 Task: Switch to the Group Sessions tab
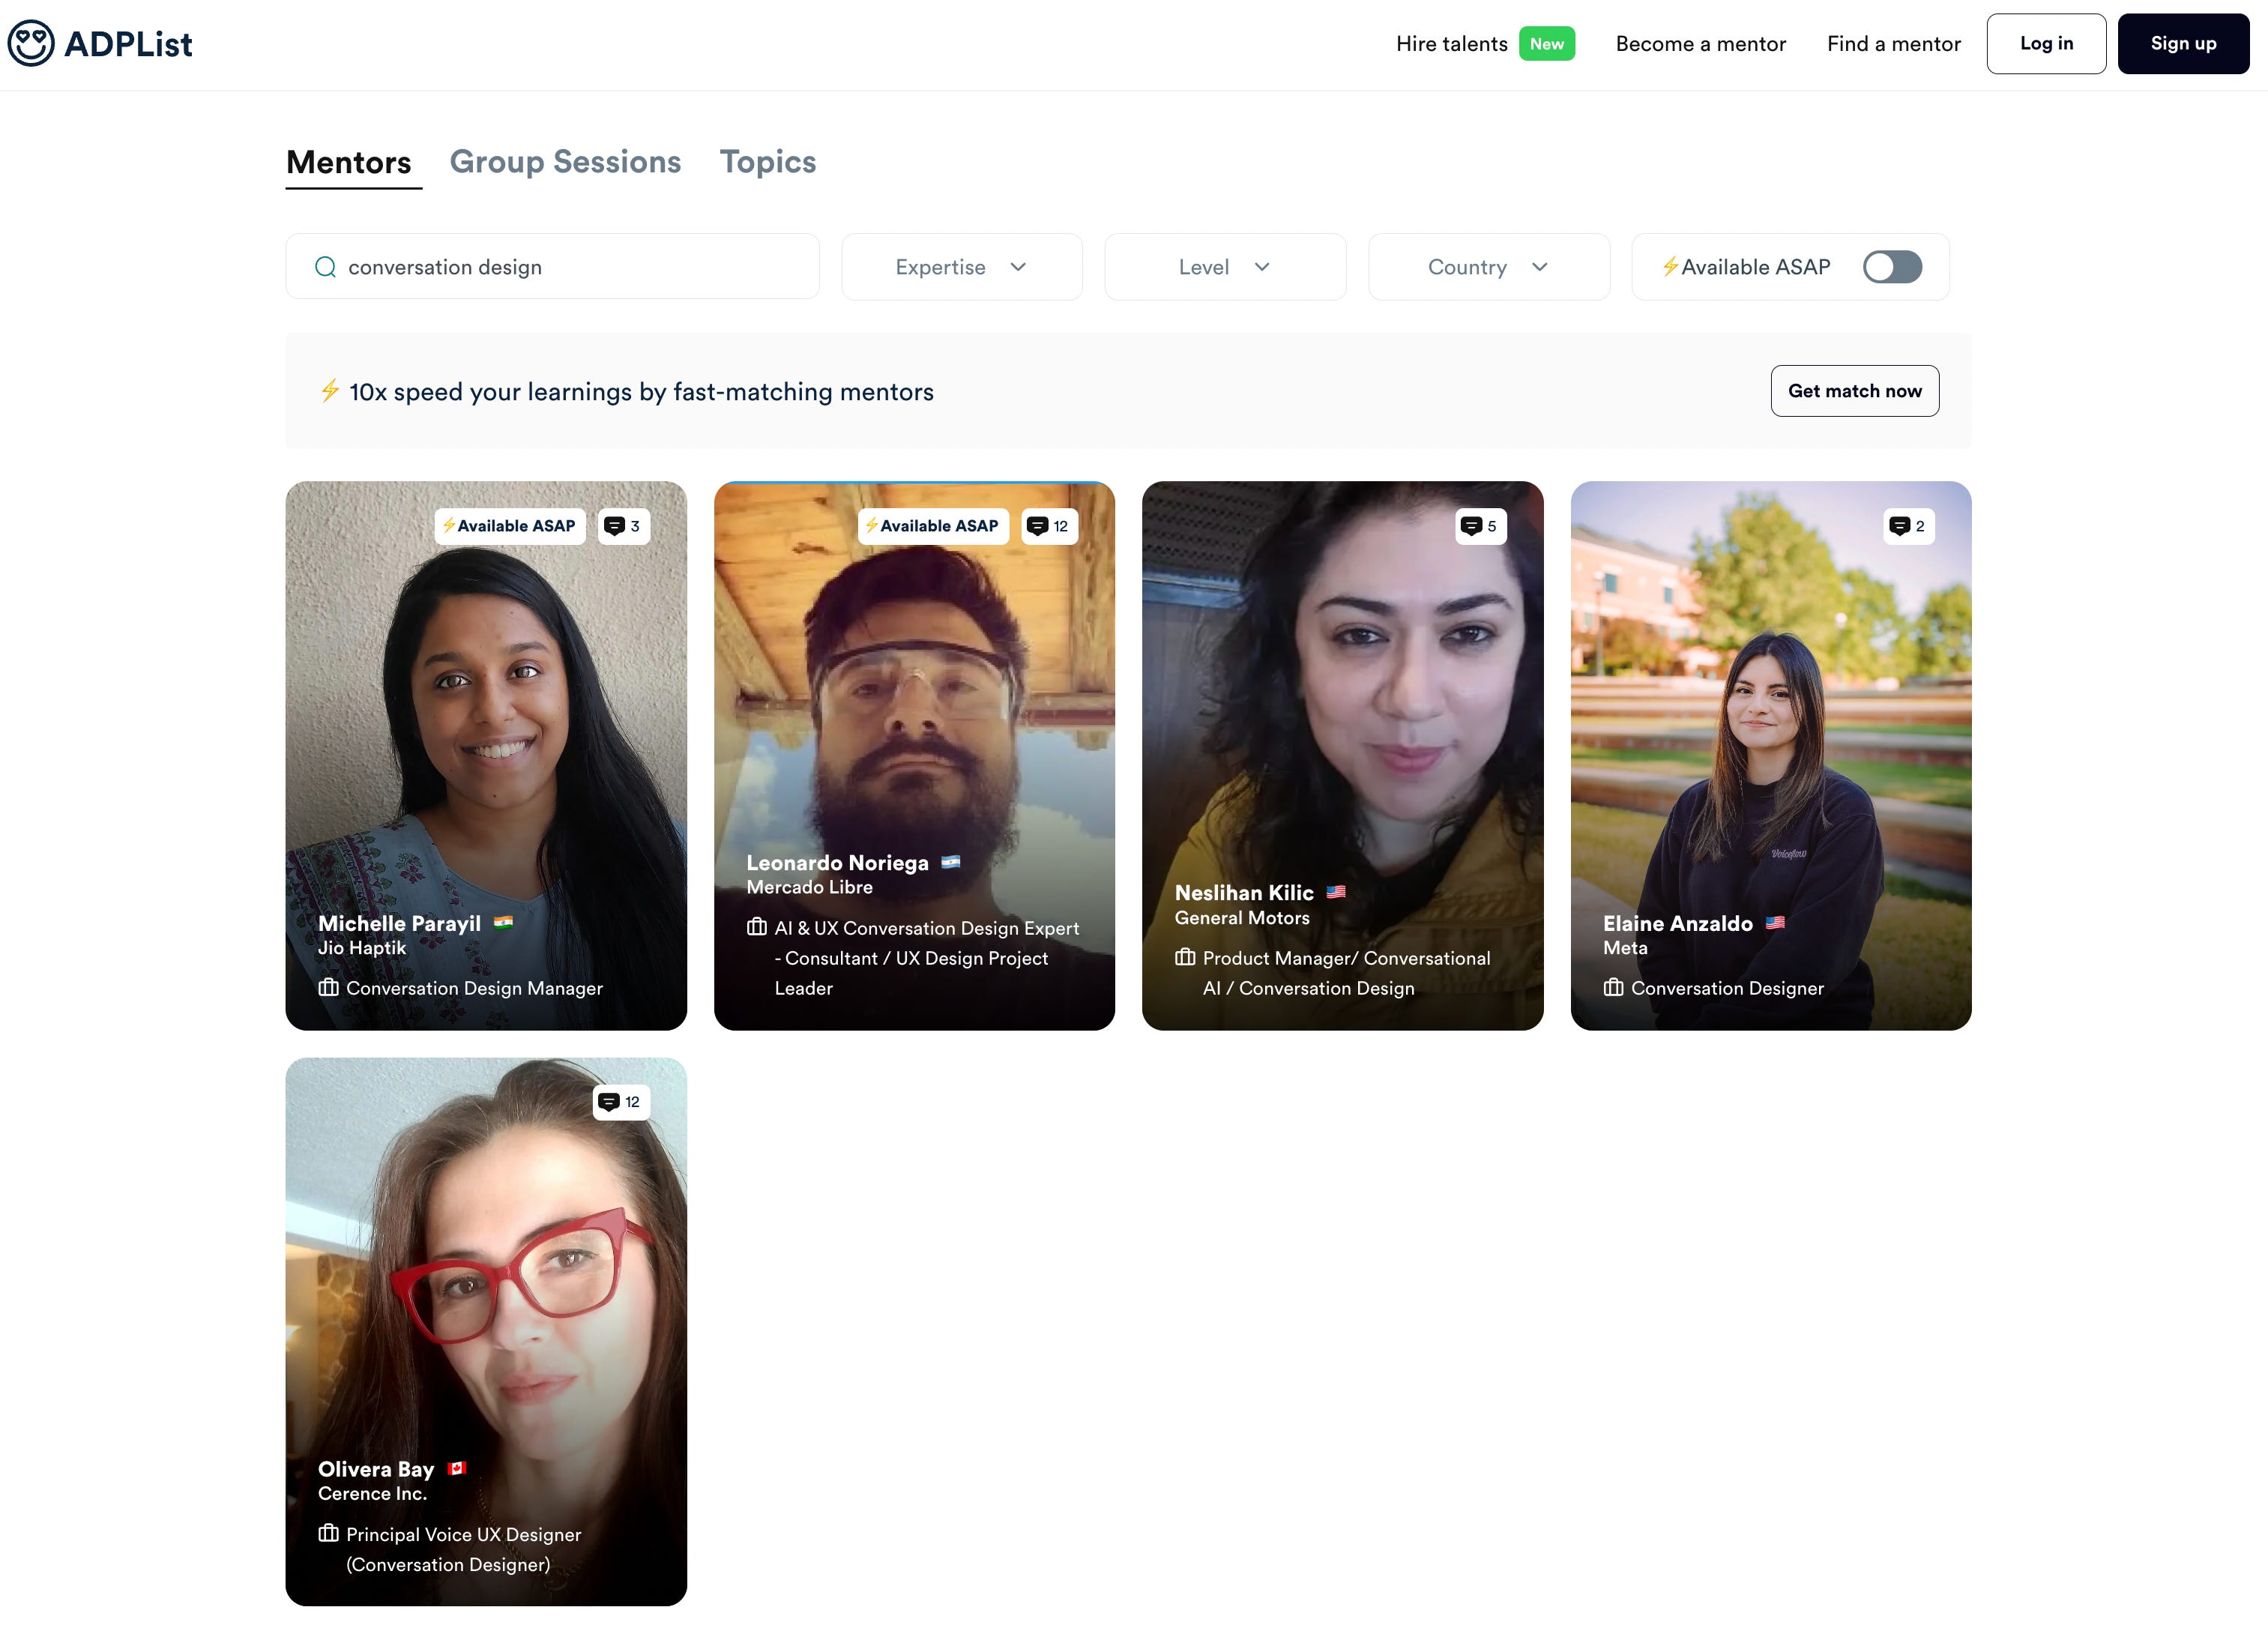(565, 162)
